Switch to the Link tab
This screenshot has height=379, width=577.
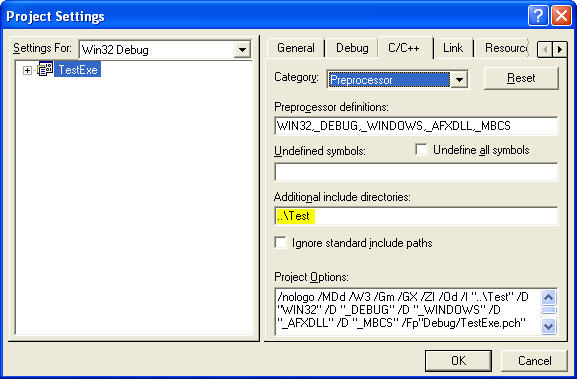453,48
